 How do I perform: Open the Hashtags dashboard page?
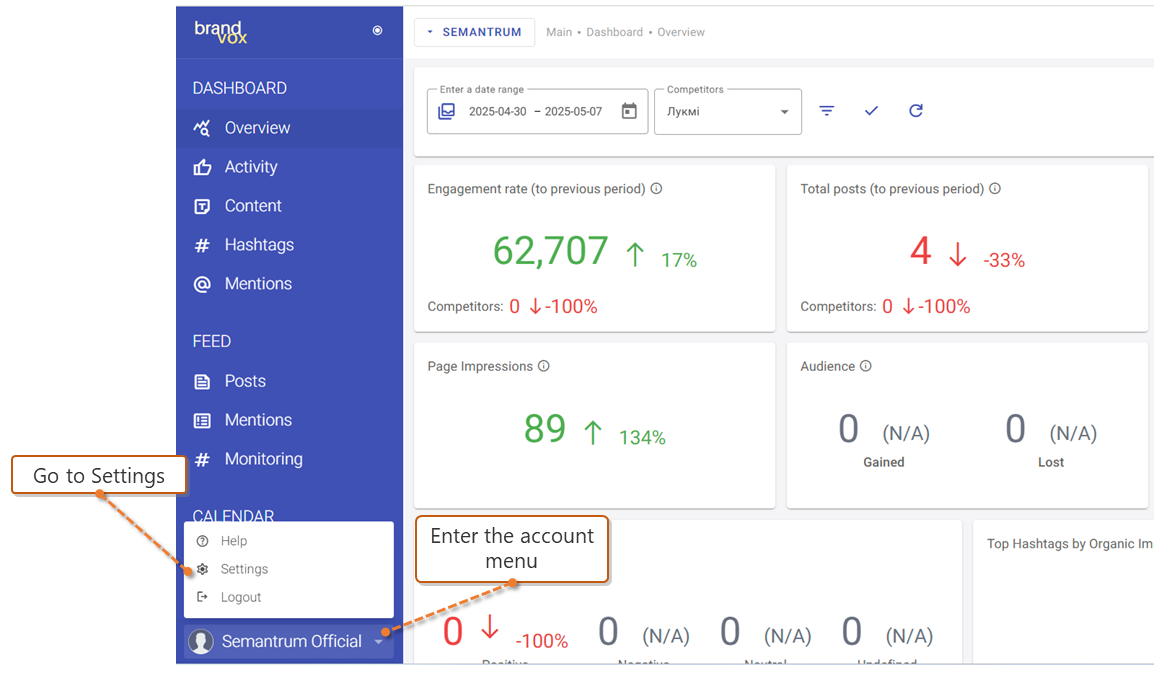[x=289, y=244]
